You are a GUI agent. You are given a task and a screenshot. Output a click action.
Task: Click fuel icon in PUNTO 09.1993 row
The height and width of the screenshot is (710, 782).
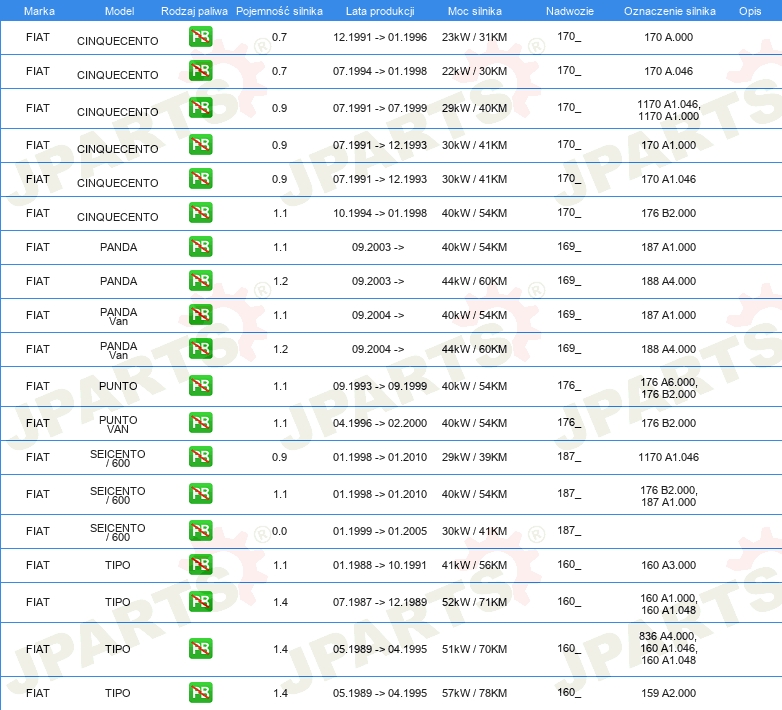(x=200, y=385)
